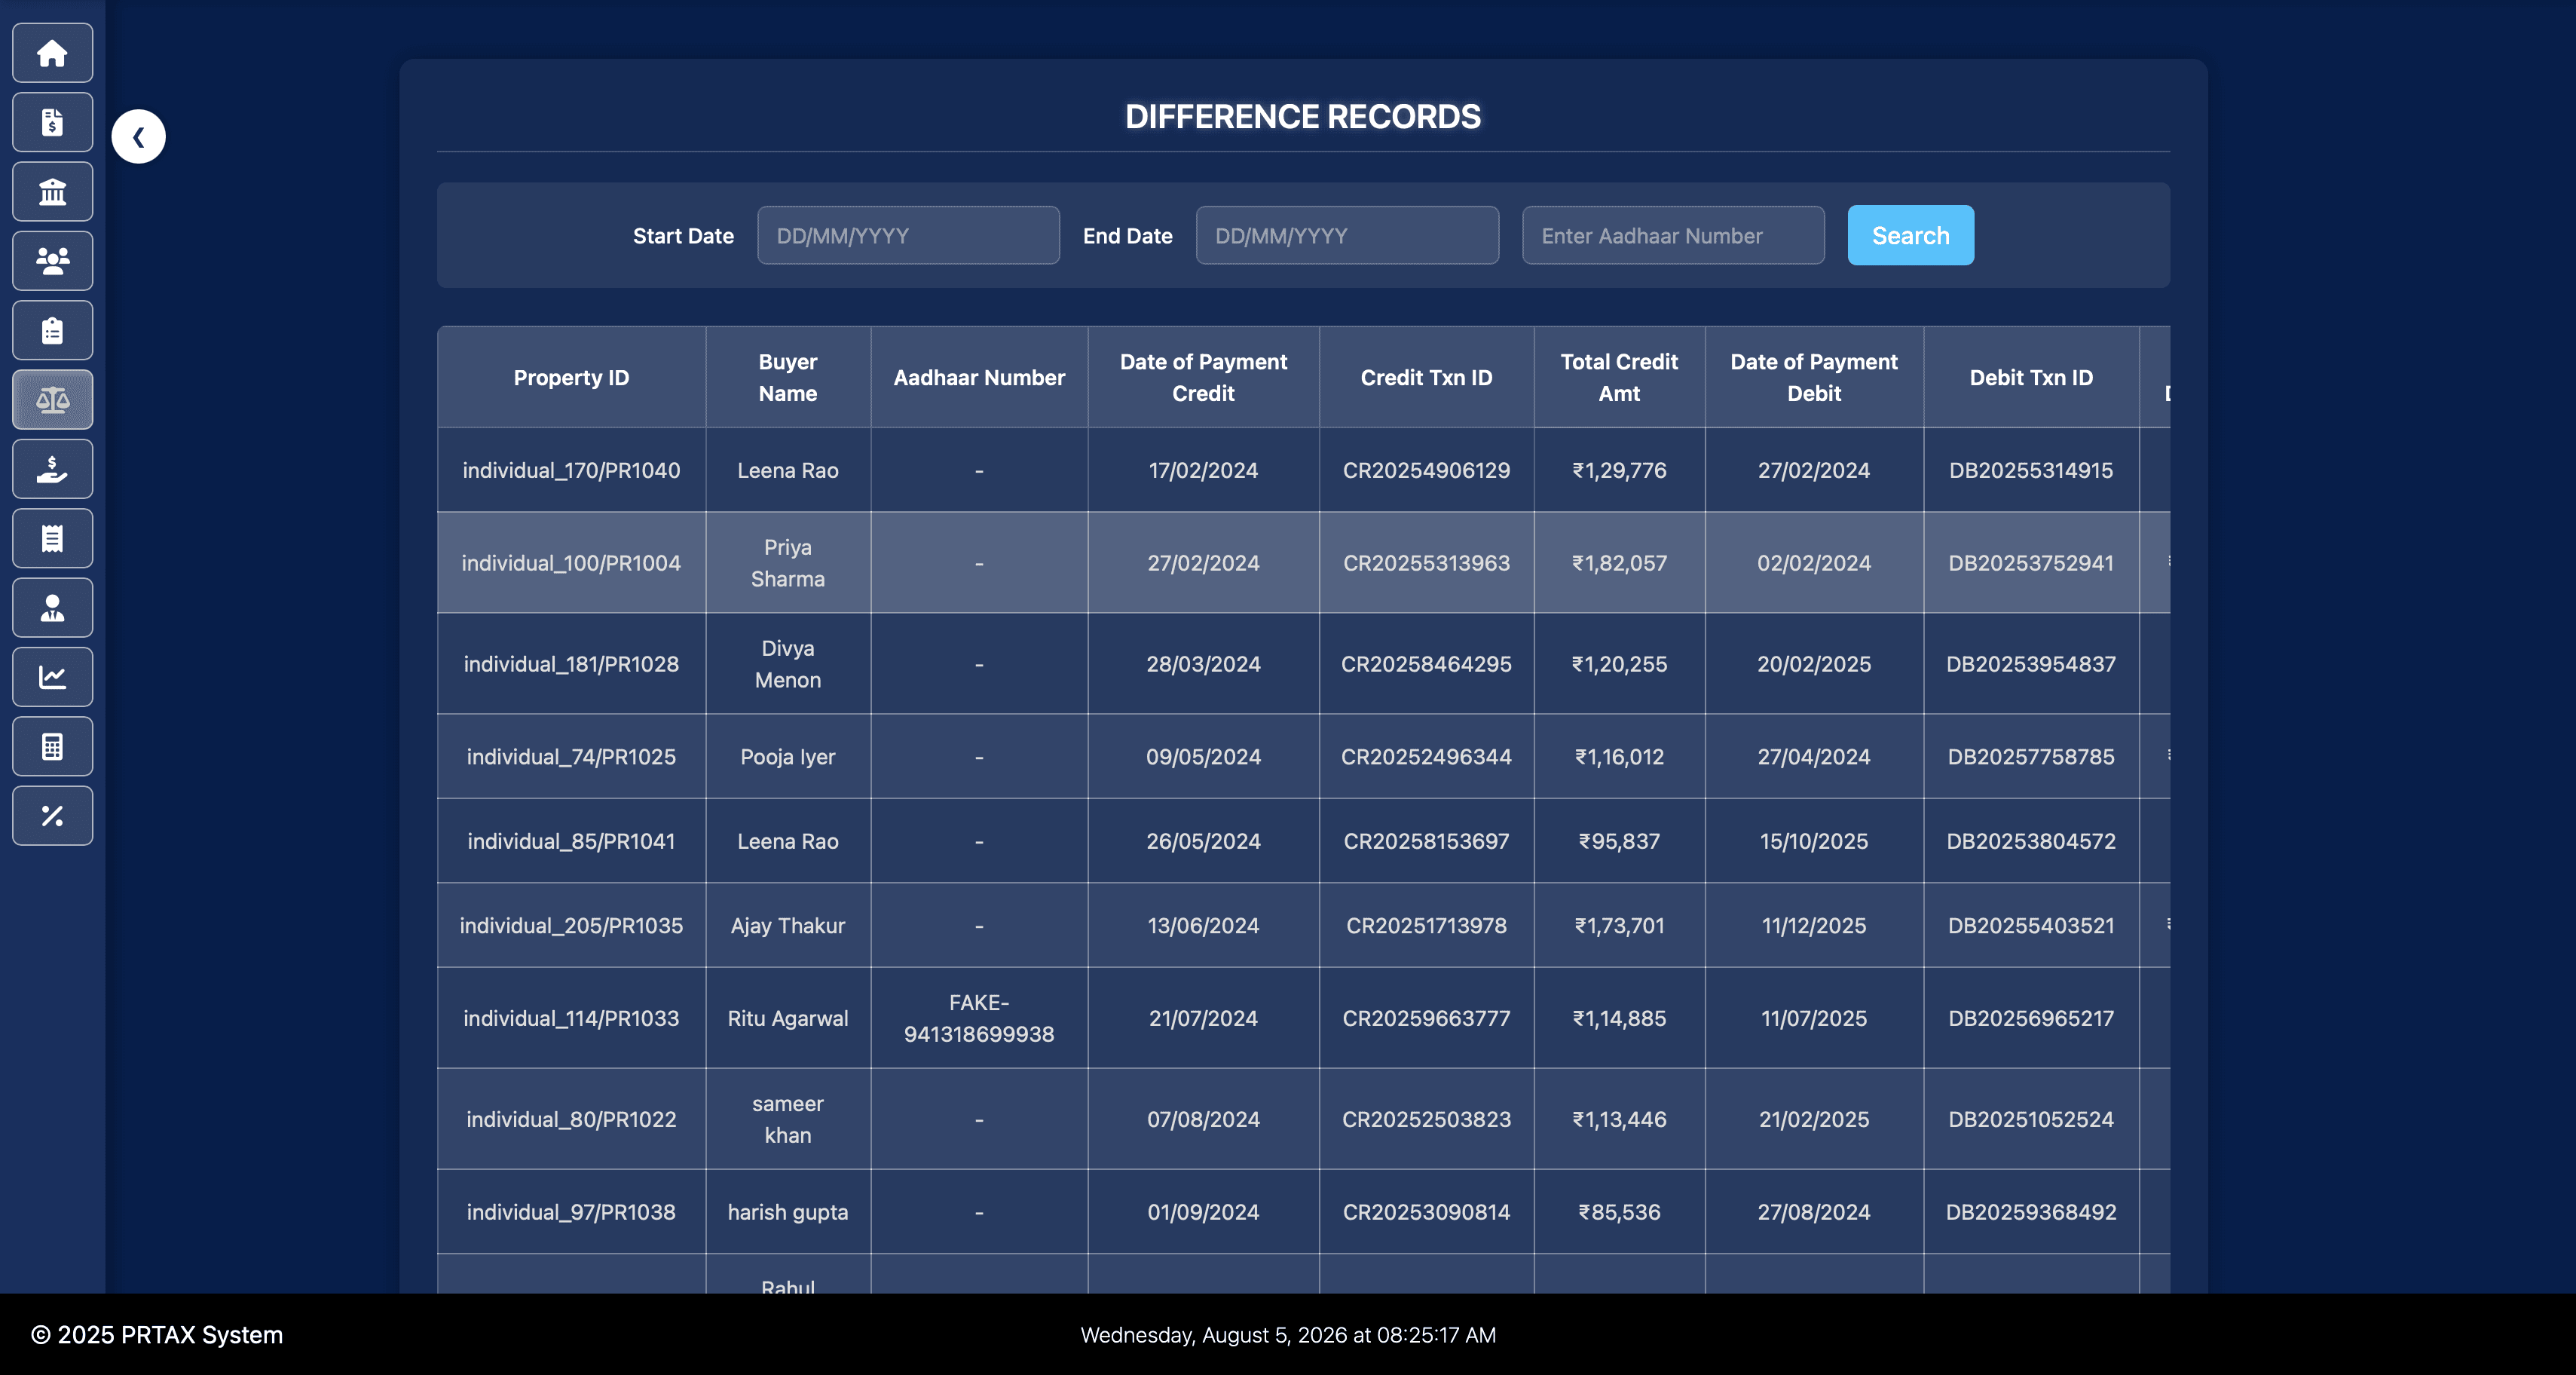This screenshot has height=1375, width=2576.
Task: Collapse sidebar with the chevron button
Action: pyautogui.click(x=138, y=136)
